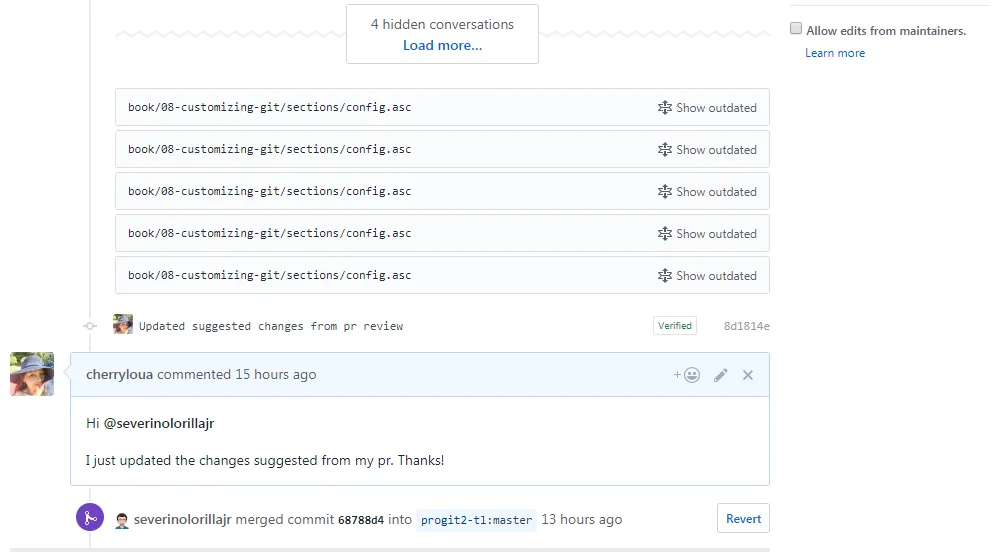
Task: Click the commit avatar beside Updated suggested changes
Action: pos(123,324)
